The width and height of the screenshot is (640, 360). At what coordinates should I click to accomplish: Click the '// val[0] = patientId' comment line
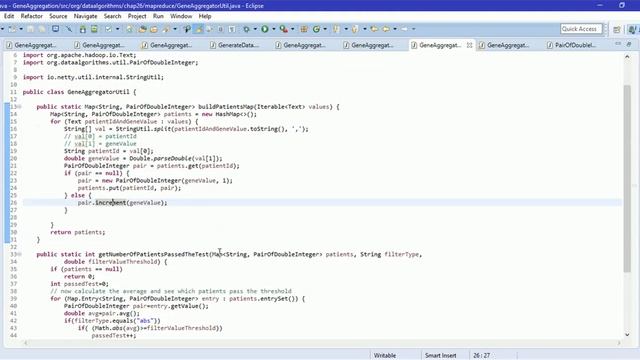pos(100,136)
